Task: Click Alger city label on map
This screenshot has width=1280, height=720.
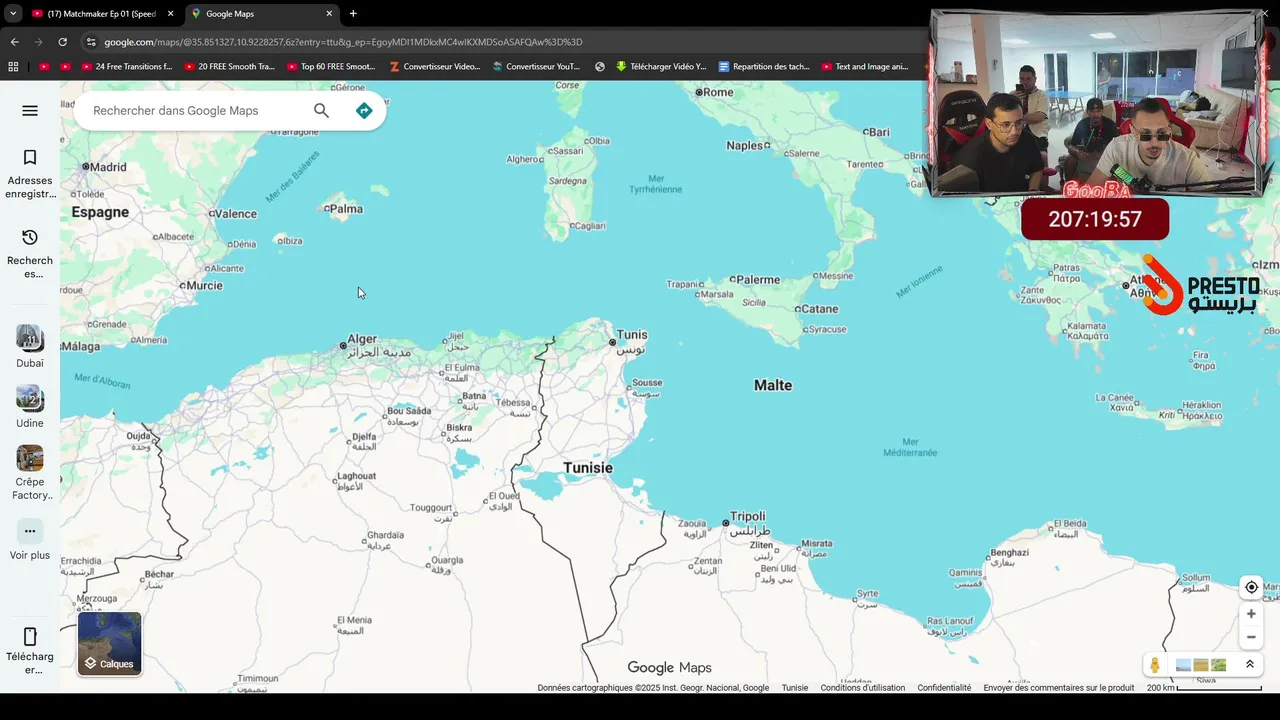Action: 362,340
